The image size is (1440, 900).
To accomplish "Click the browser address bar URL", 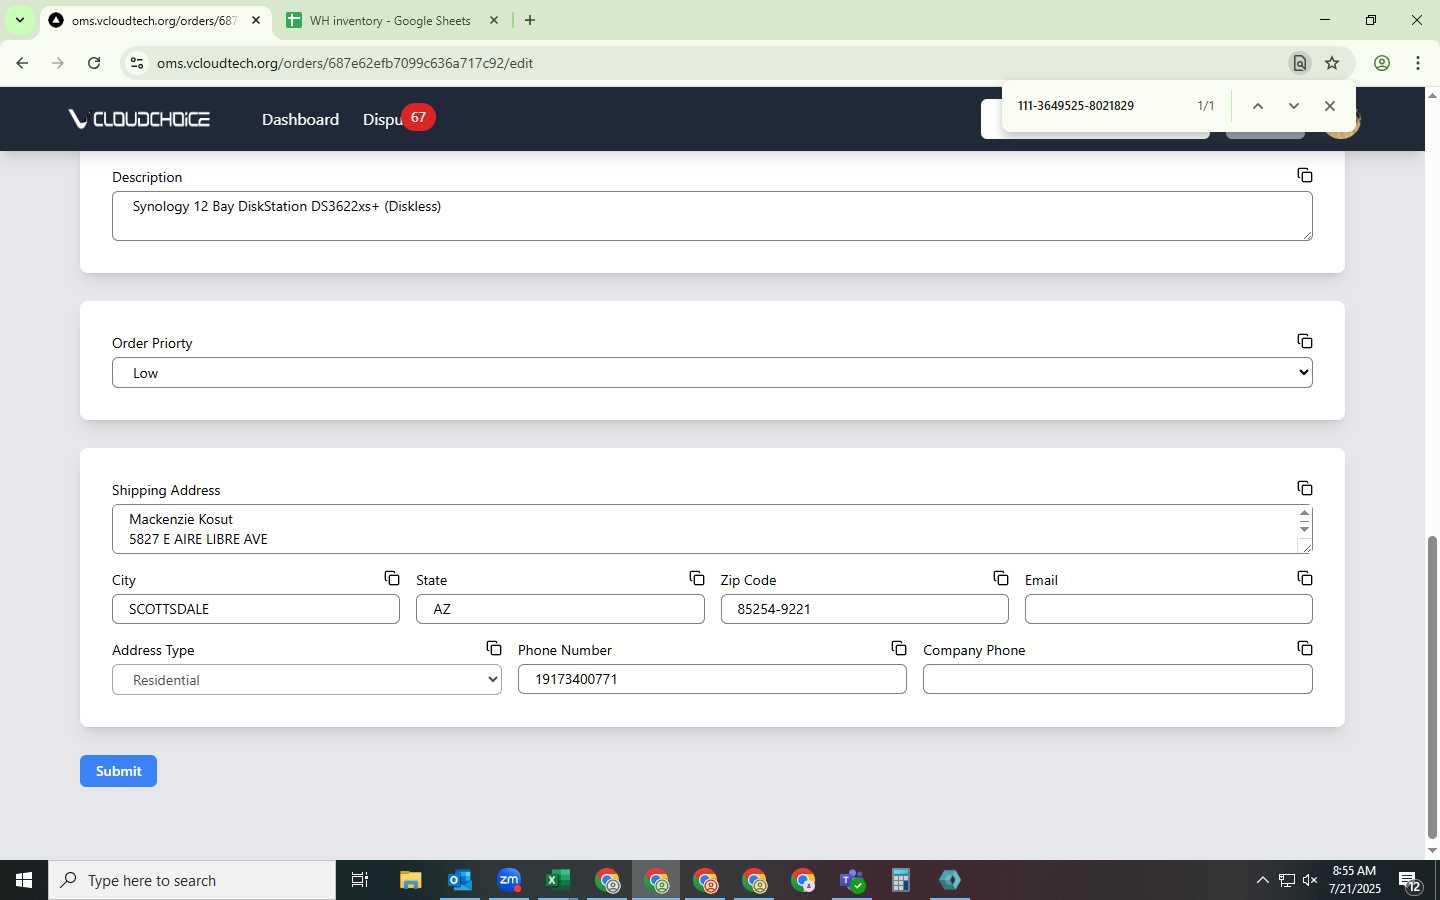I will (345, 63).
